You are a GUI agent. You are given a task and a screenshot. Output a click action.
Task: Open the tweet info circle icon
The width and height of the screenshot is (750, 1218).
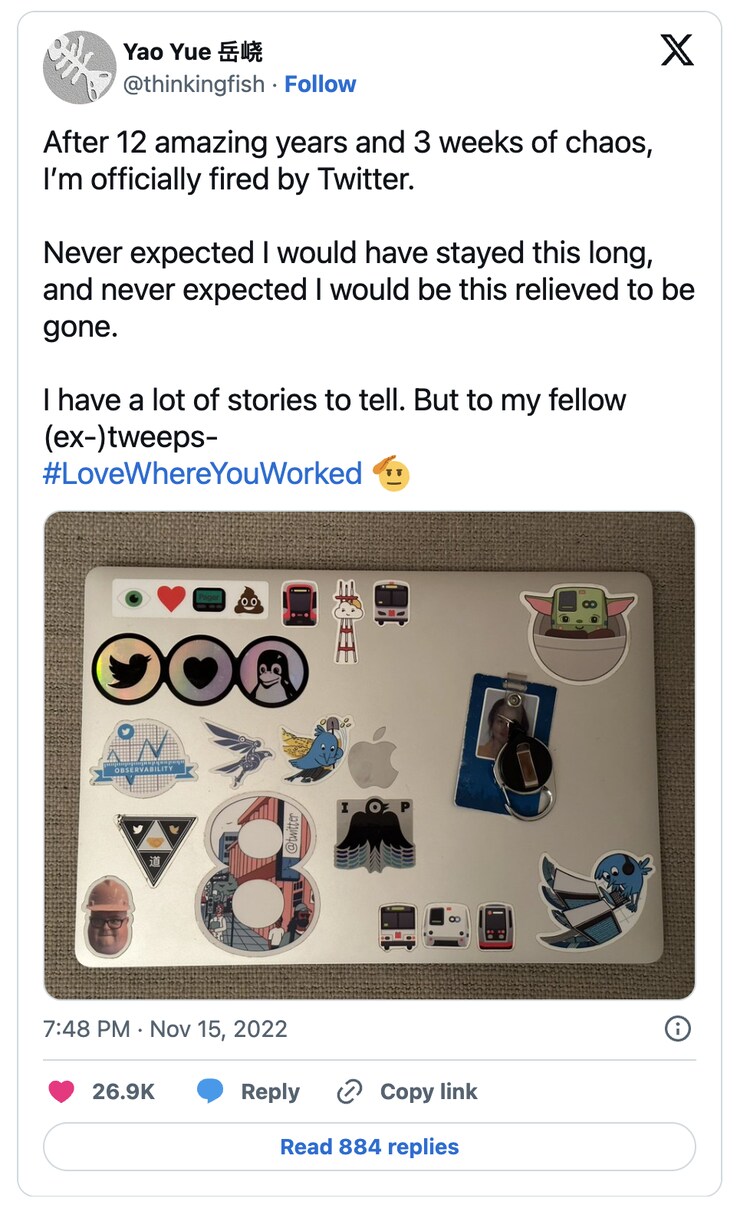(678, 1029)
